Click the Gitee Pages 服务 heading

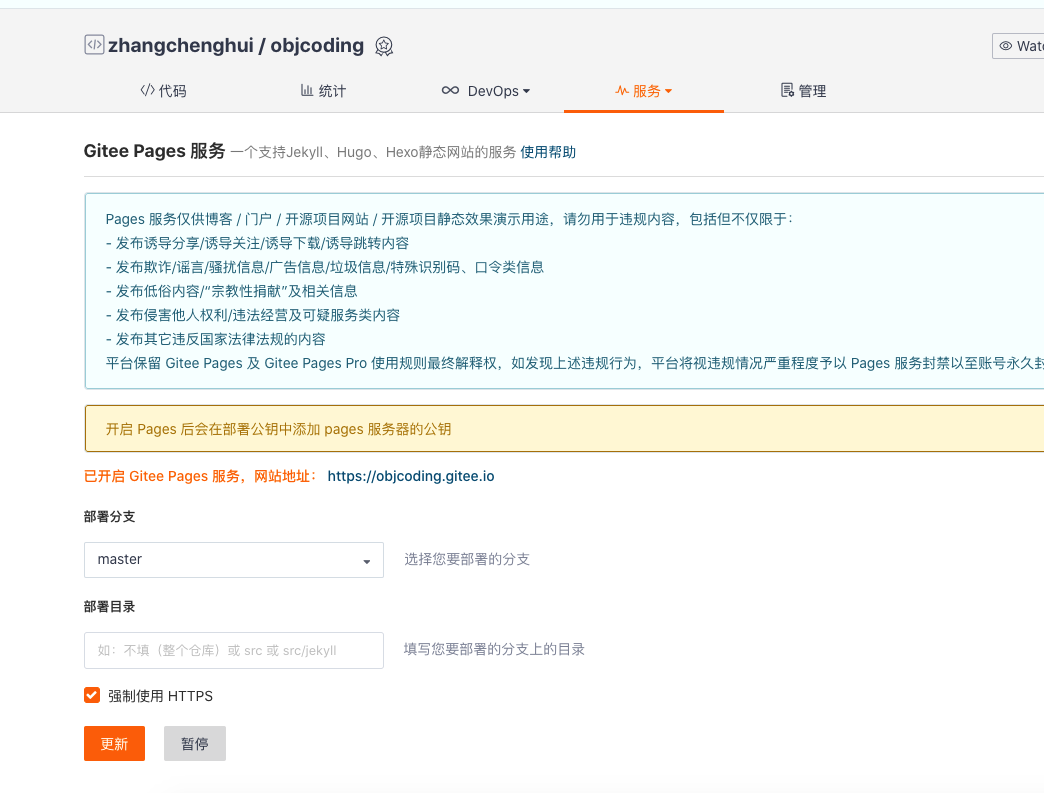(154, 151)
